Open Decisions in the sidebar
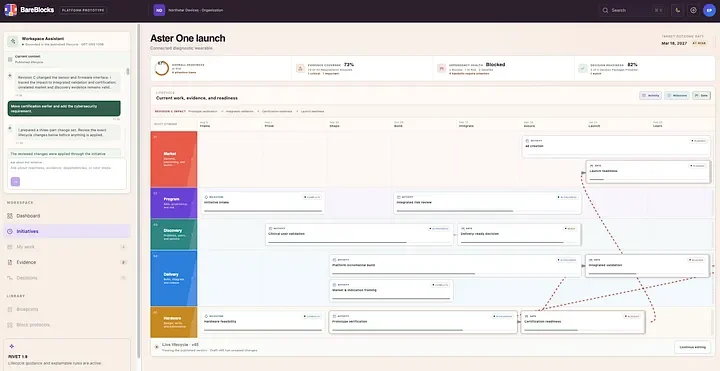This screenshot has height=371, width=720. click(x=67, y=278)
